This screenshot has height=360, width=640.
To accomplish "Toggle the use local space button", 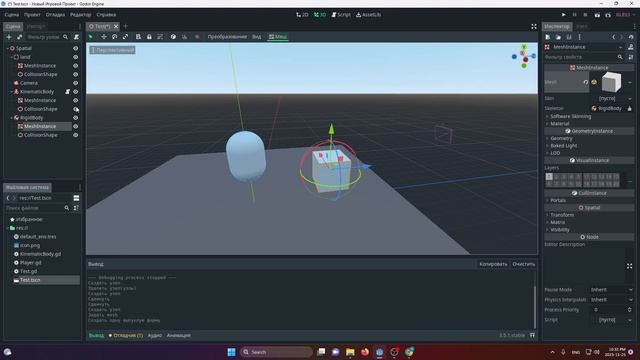I will [173, 37].
